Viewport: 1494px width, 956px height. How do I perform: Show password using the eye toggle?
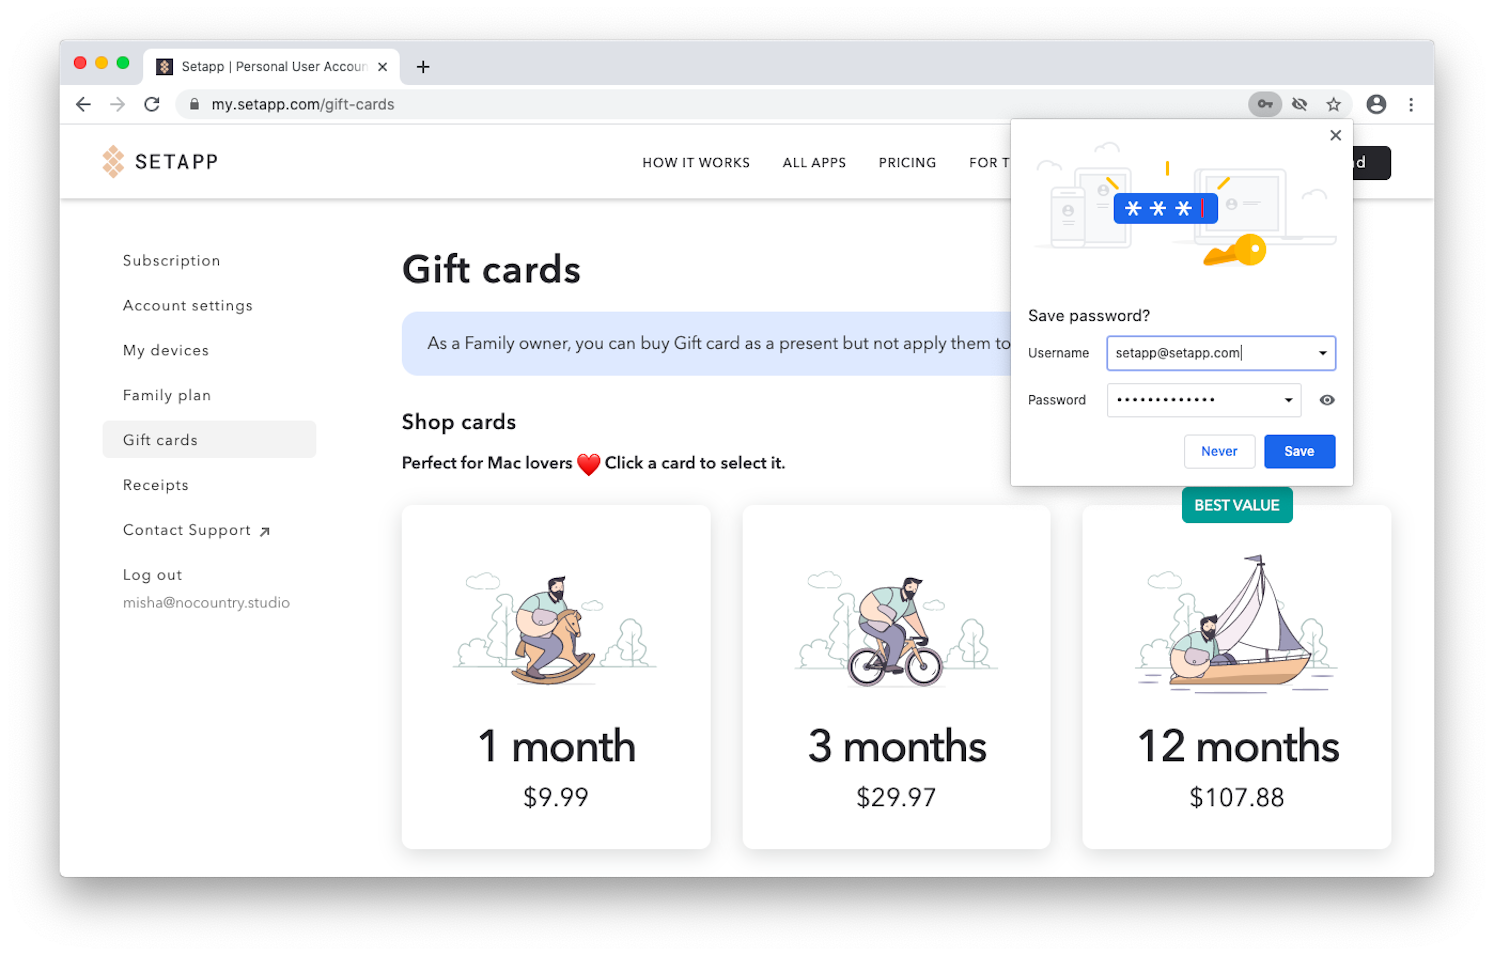tap(1327, 400)
